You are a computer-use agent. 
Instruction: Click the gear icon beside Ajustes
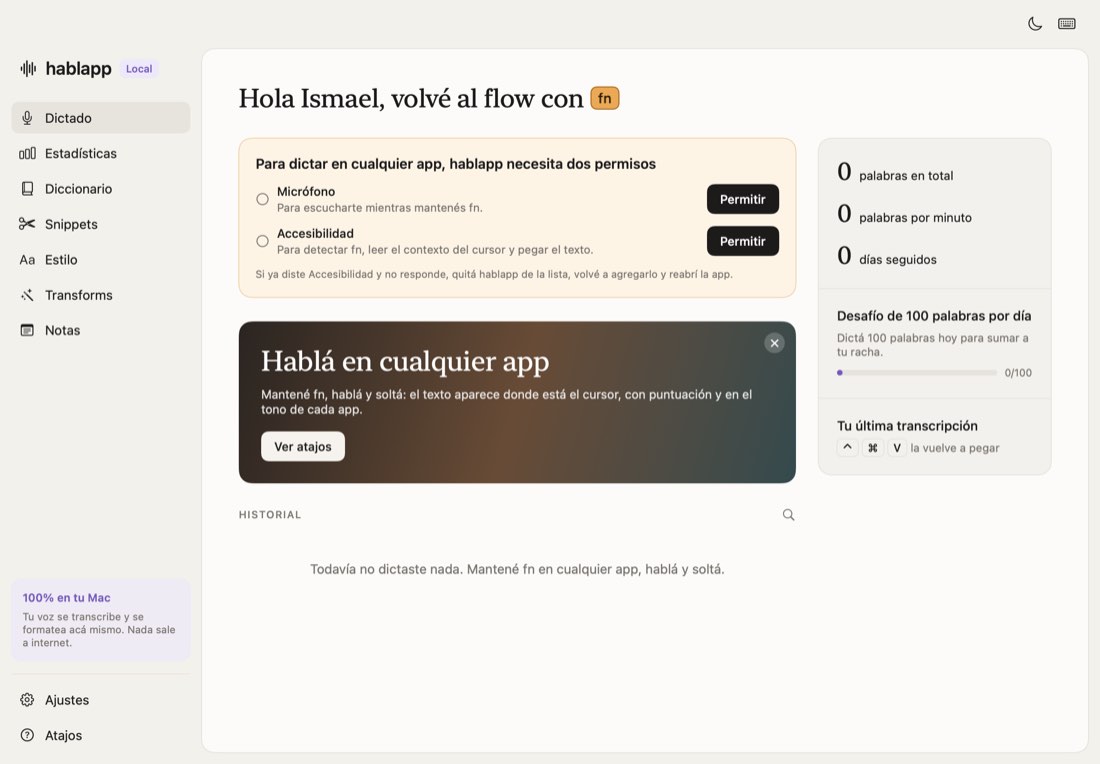[27, 699]
